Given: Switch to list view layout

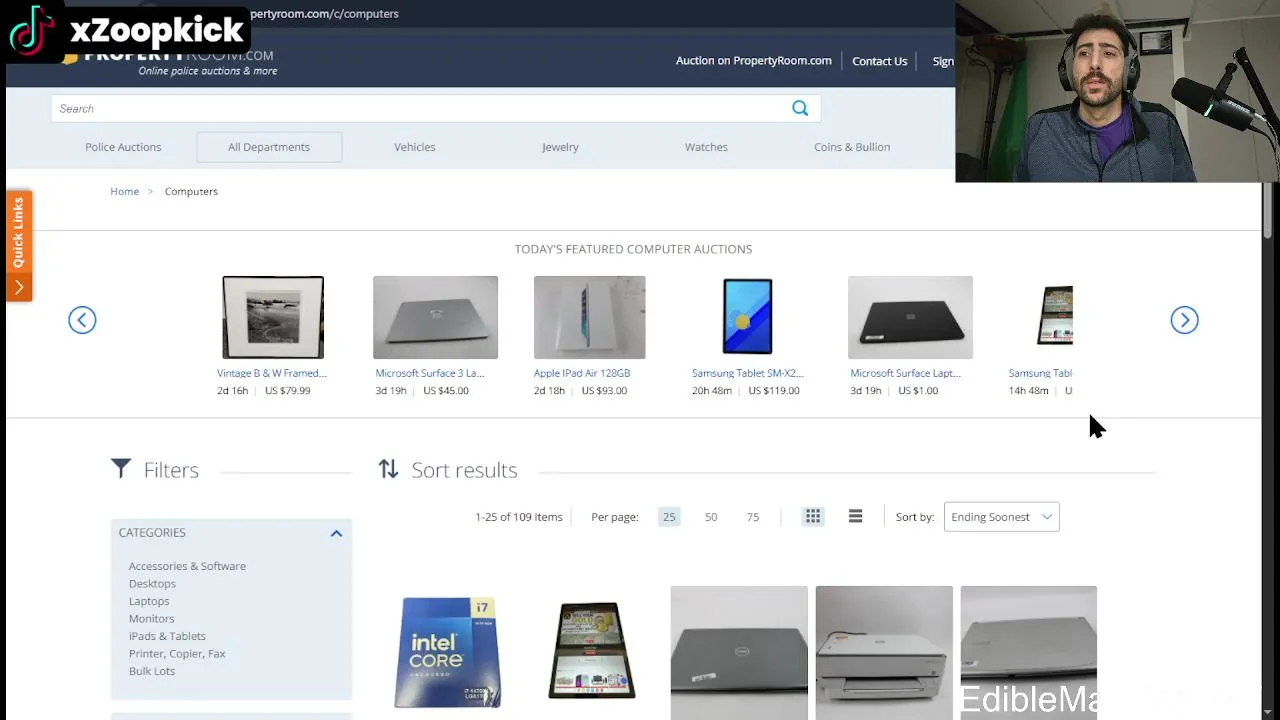Looking at the screenshot, I should [x=855, y=516].
